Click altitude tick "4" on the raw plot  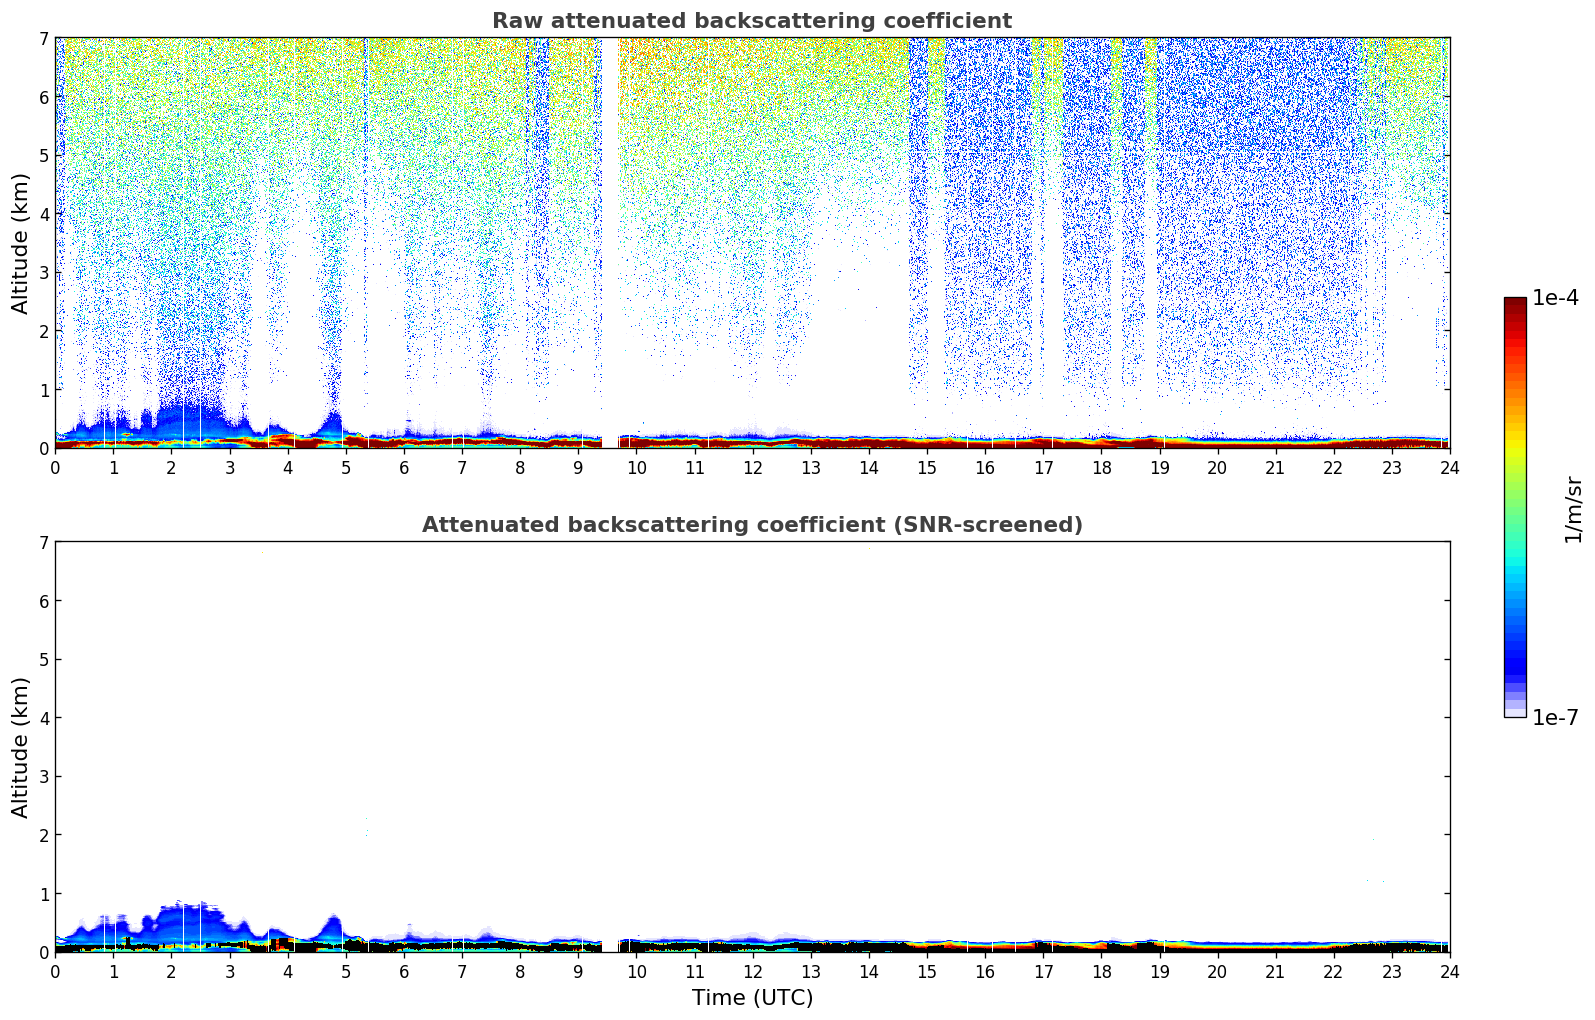tap(44, 214)
